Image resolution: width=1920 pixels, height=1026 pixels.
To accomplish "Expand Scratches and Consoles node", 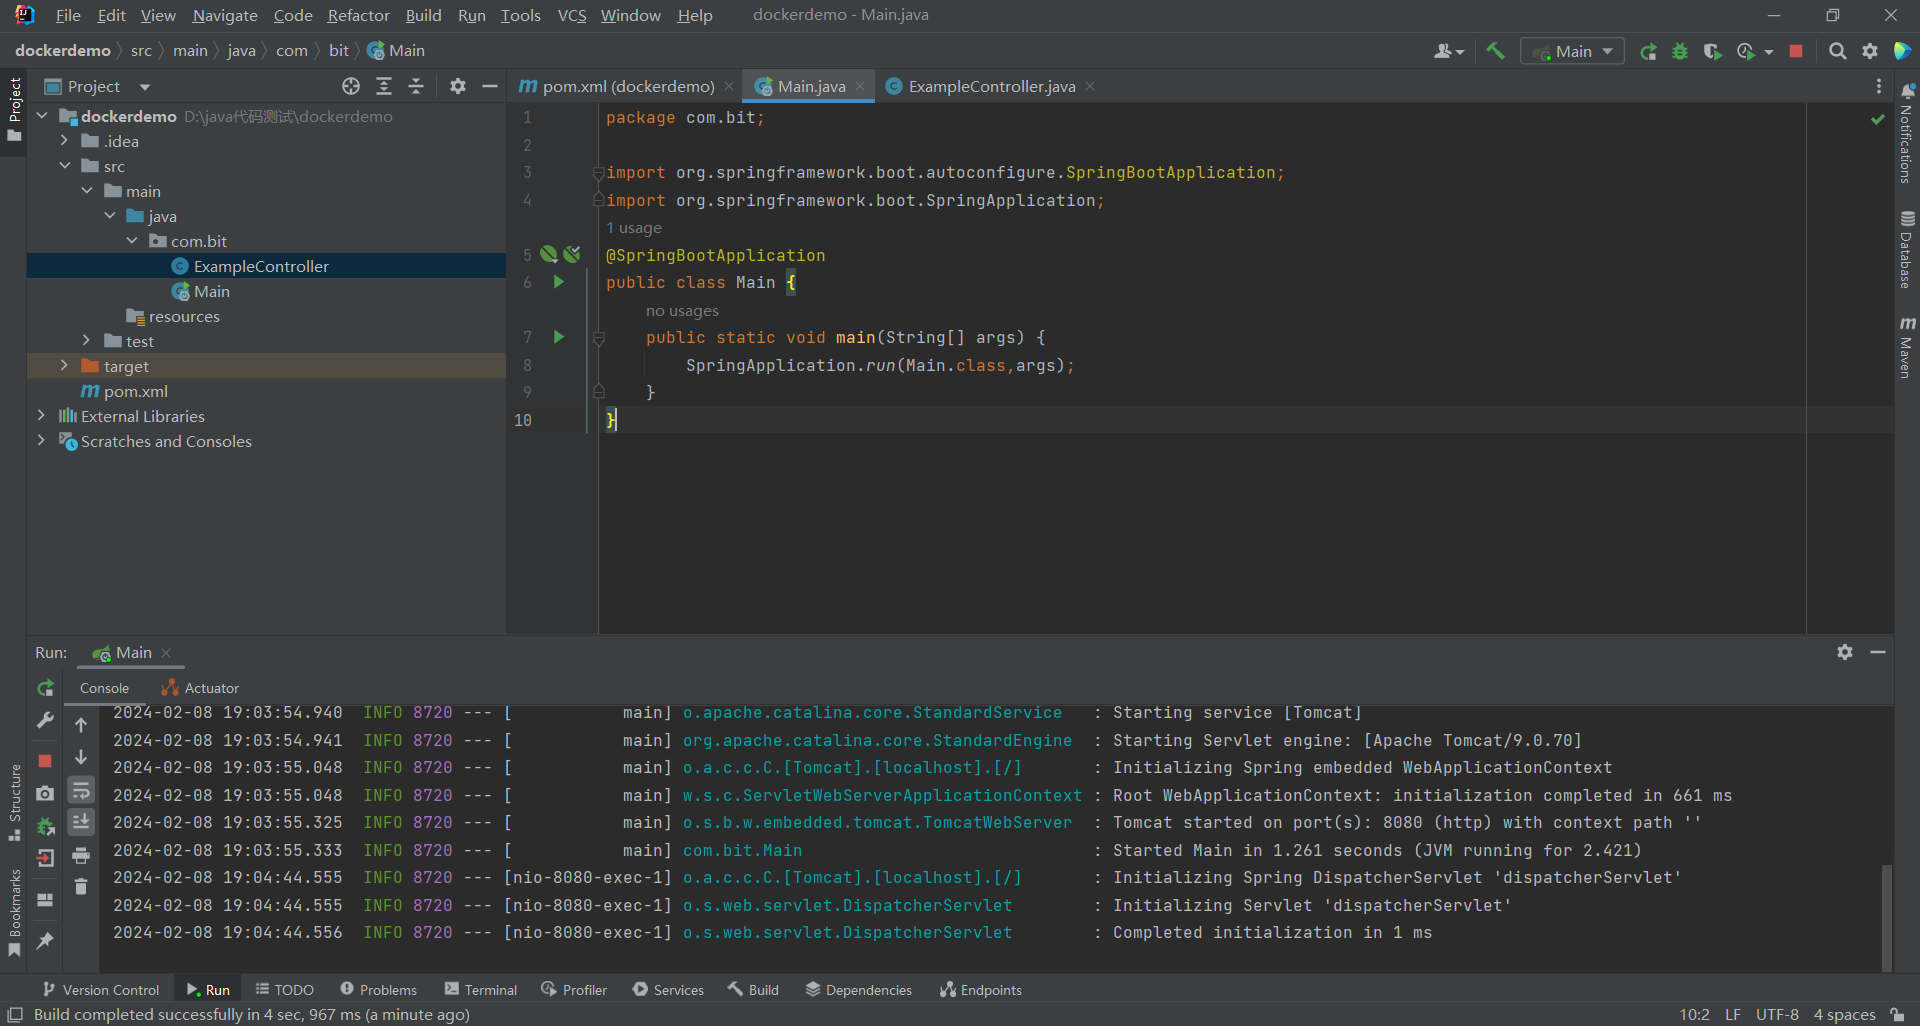I will [41, 441].
